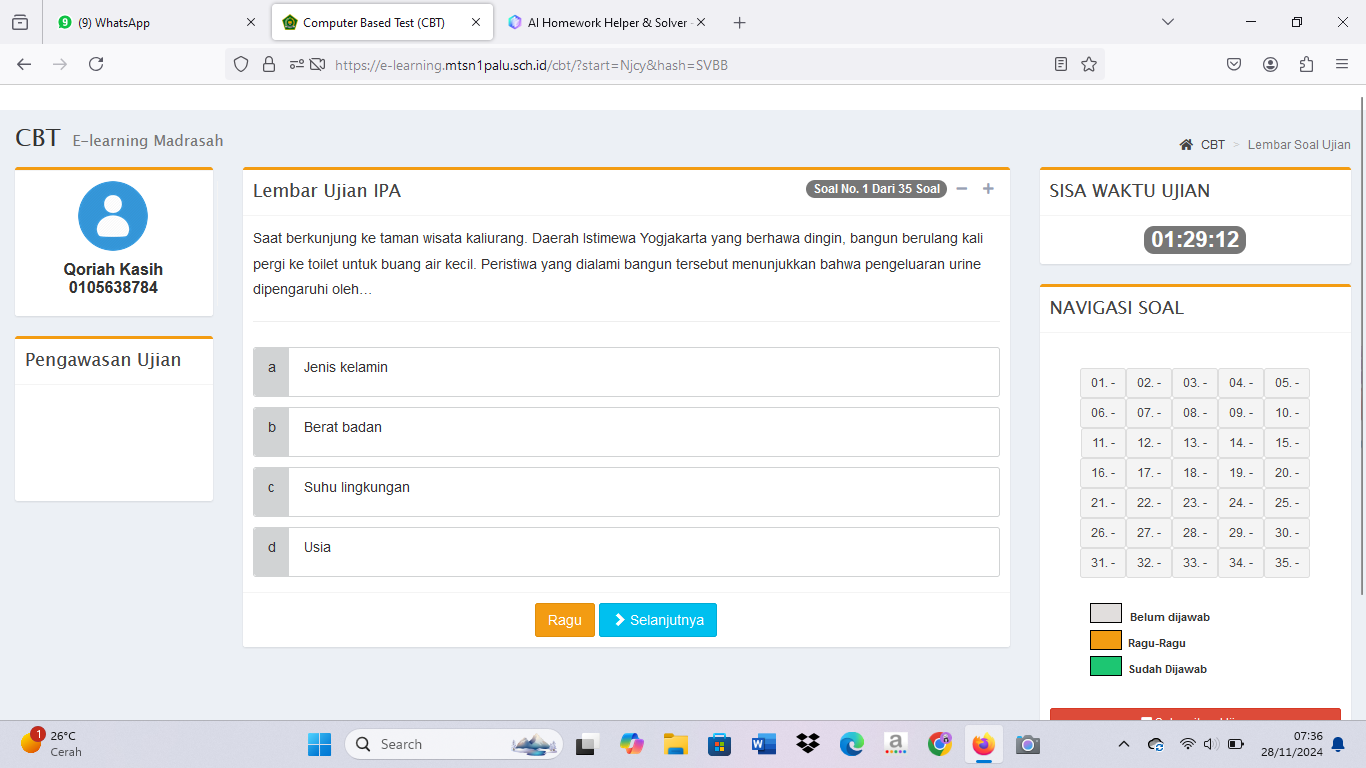Select answer option d Usia
Screen dimensions: 1366x768
point(626,552)
